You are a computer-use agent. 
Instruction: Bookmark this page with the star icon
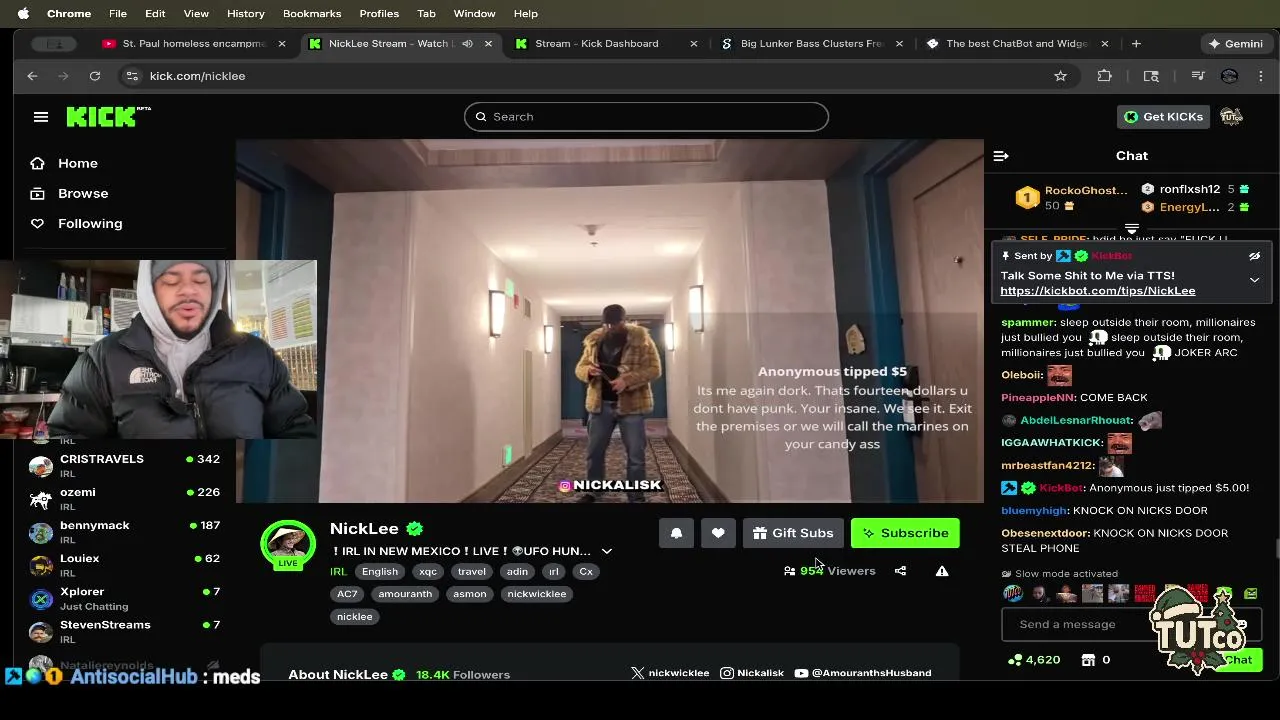click(1060, 76)
